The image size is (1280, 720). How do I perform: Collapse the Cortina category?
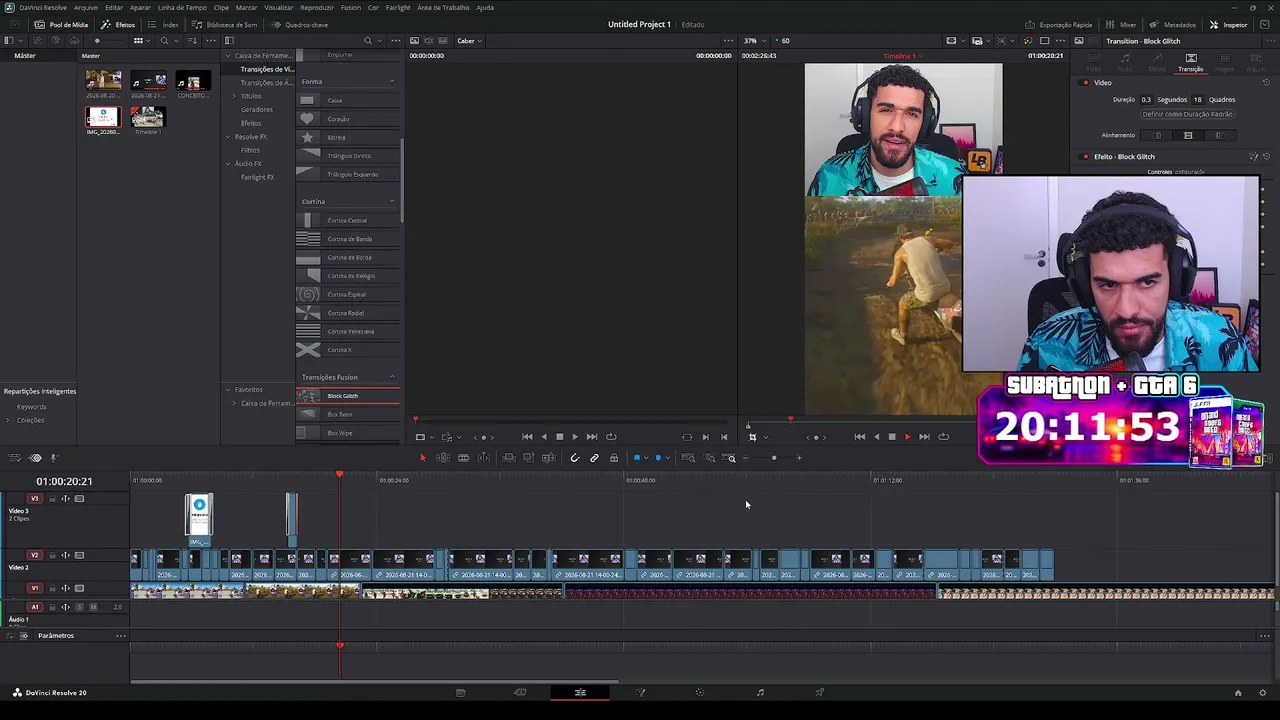pos(392,201)
